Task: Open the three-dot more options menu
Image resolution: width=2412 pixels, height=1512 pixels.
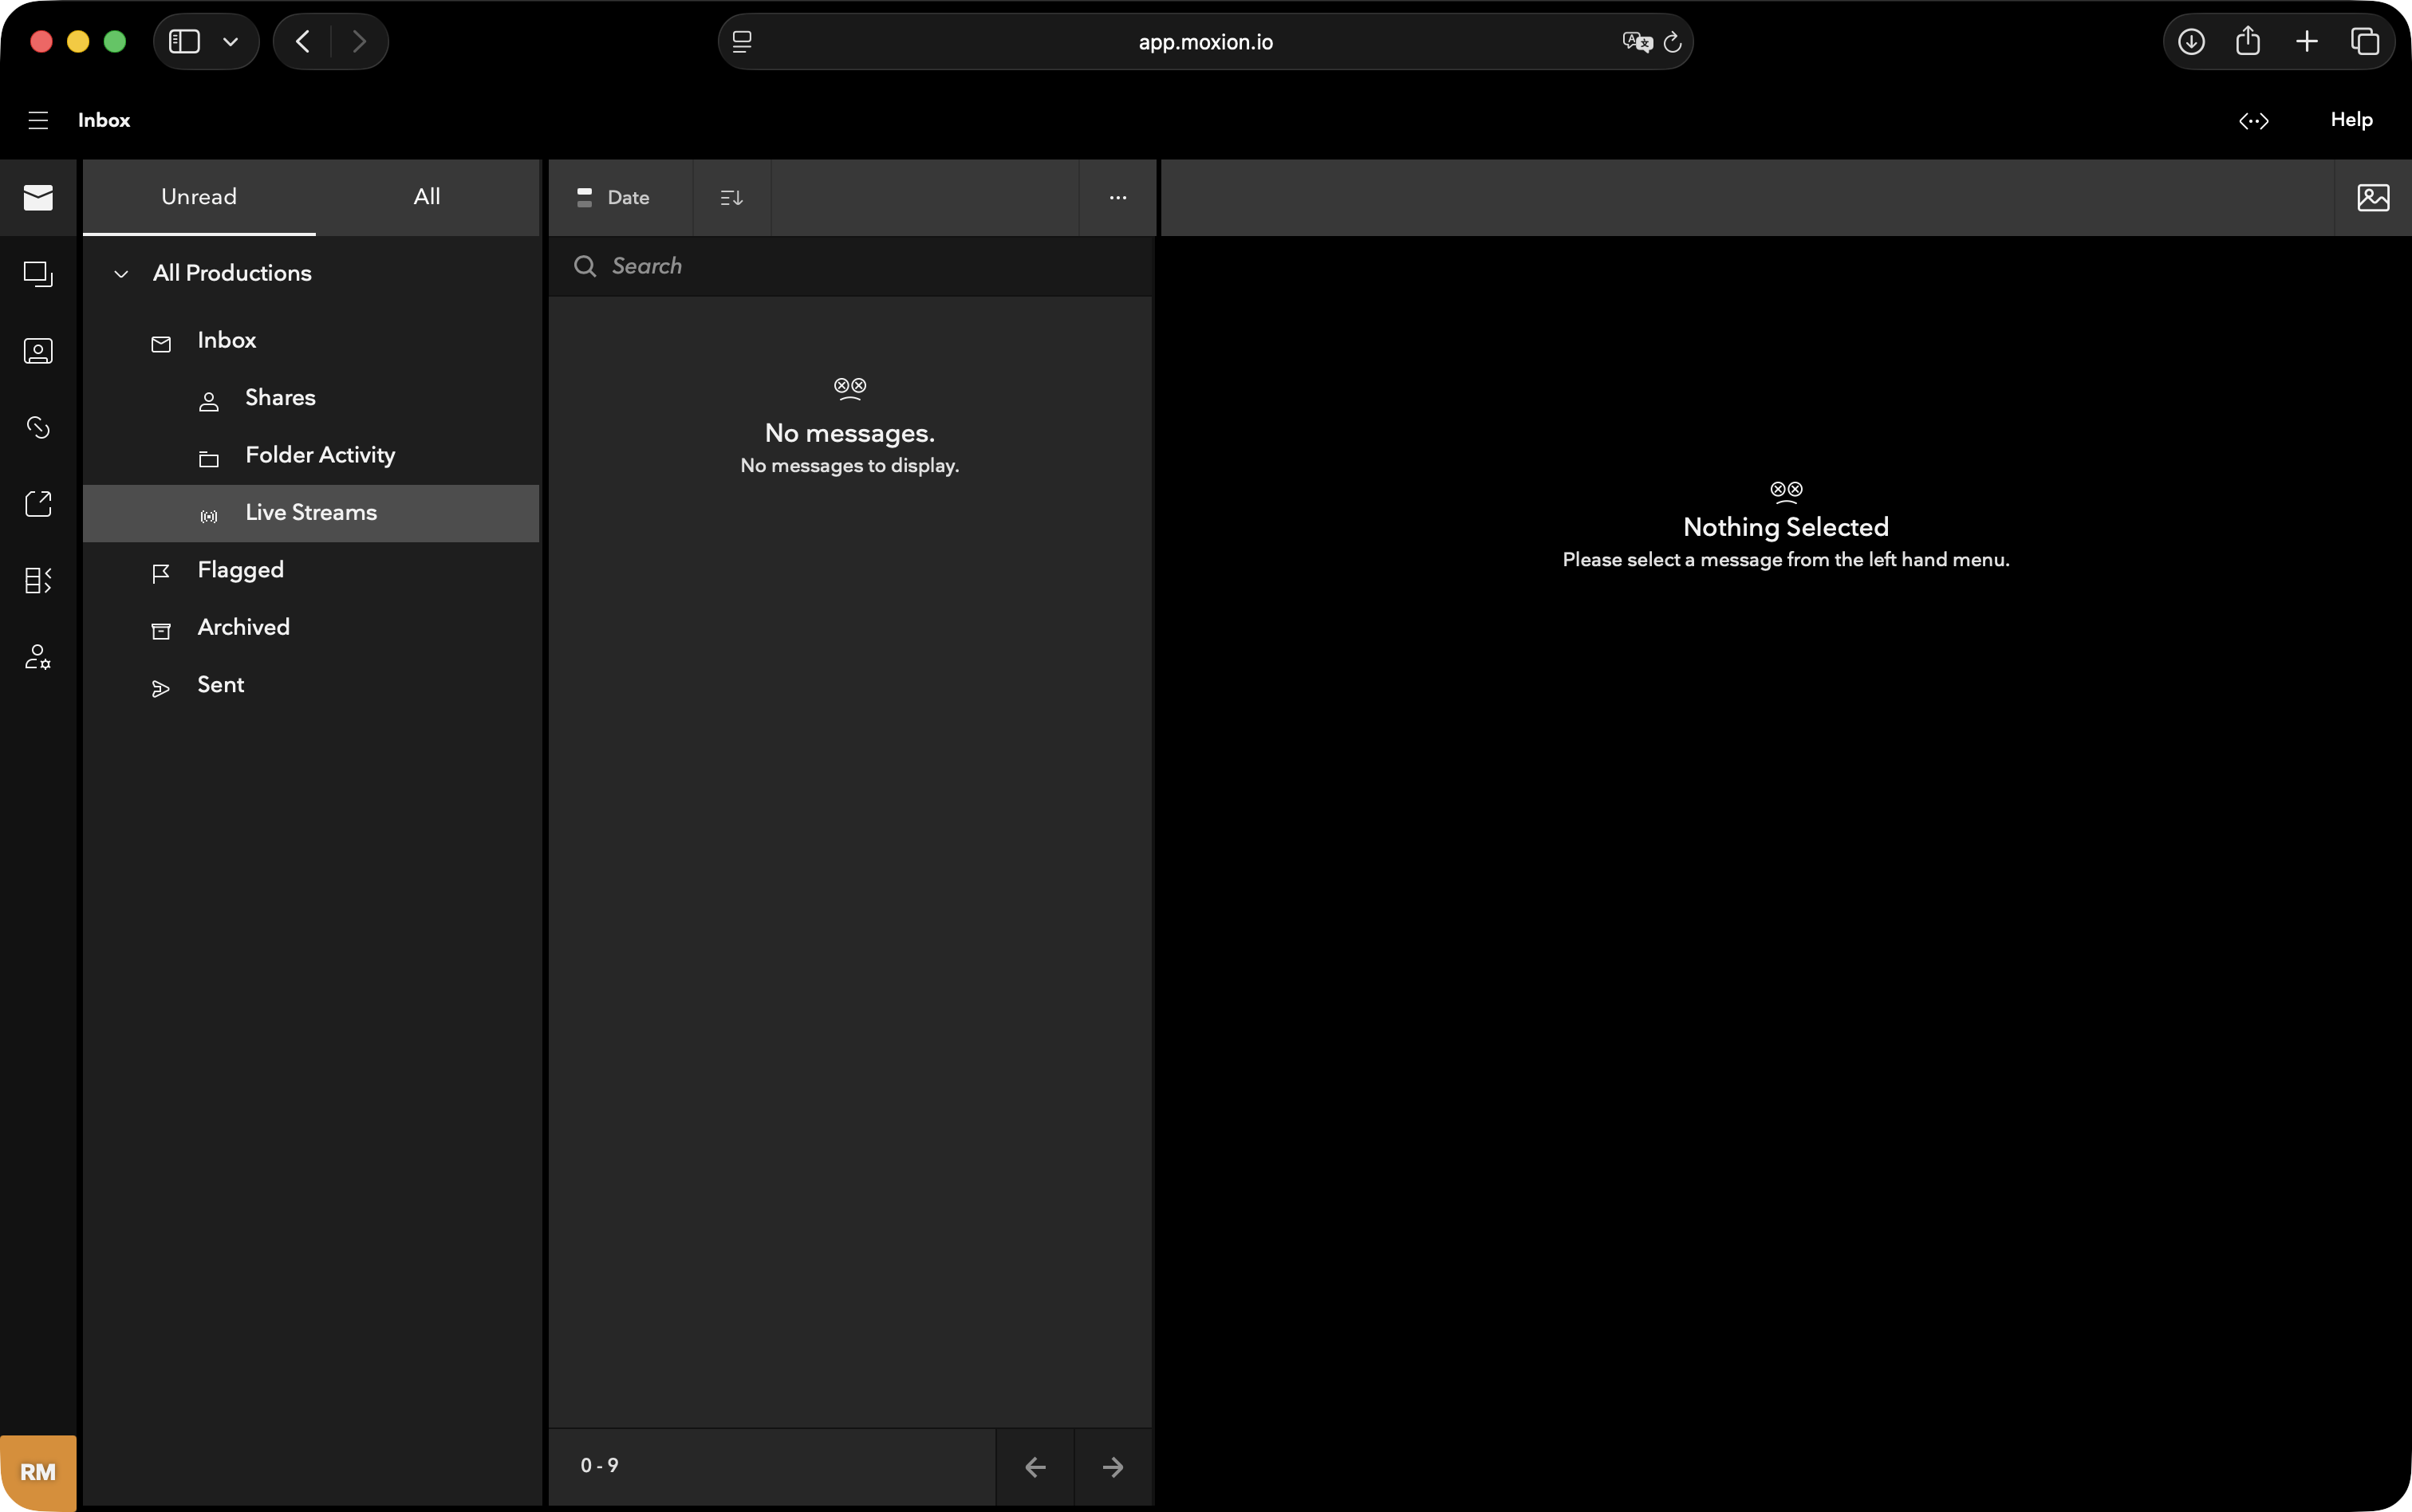Action: [x=1117, y=197]
